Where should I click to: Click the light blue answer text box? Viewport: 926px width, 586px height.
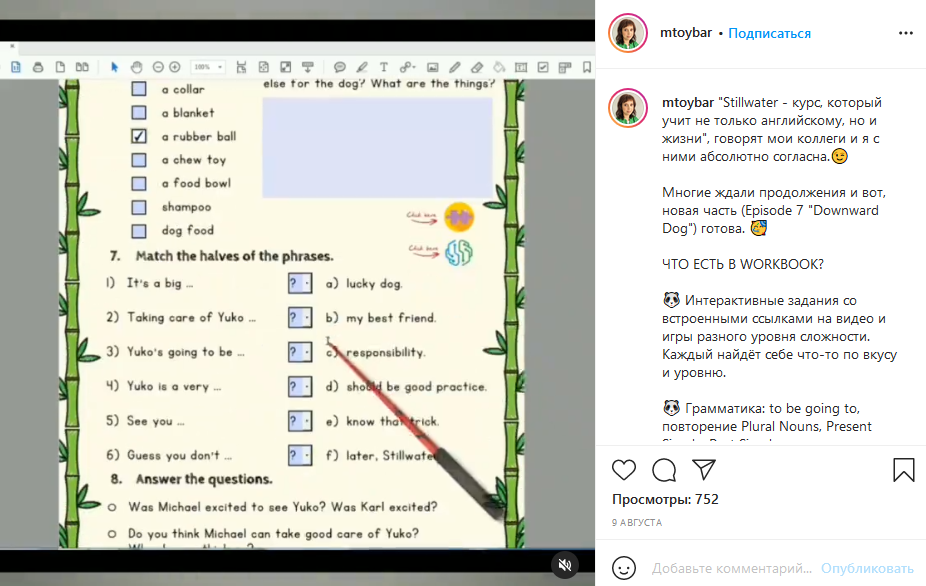[x=377, y=147]
